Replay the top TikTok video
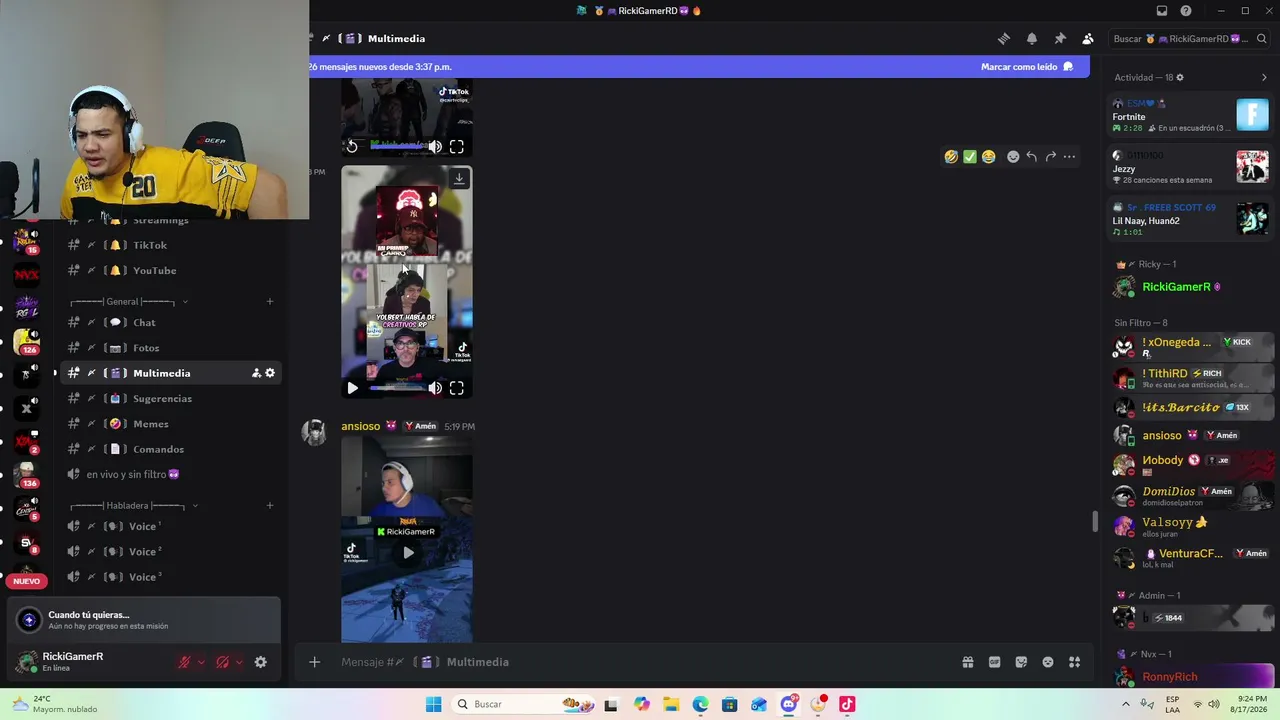Viewport: 1280px width, 720px height. (352, 147)
